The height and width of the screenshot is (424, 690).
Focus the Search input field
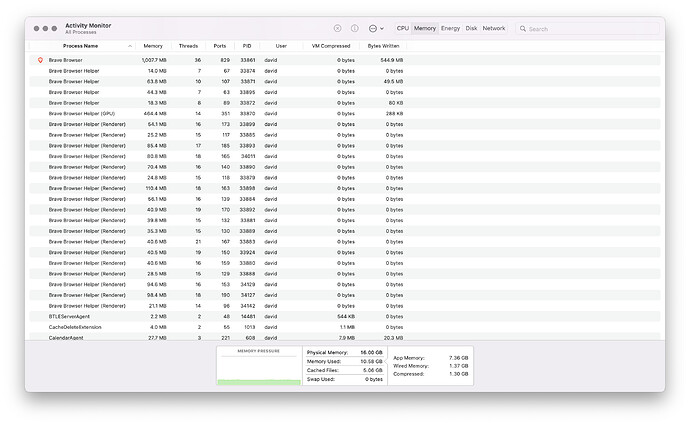tap(587, 29)
